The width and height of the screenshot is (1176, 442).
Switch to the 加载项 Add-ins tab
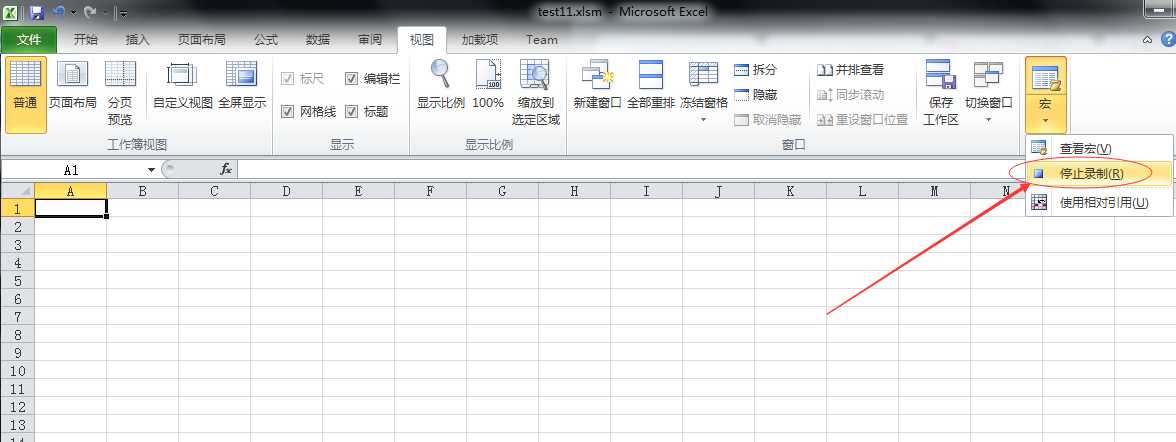479,40
